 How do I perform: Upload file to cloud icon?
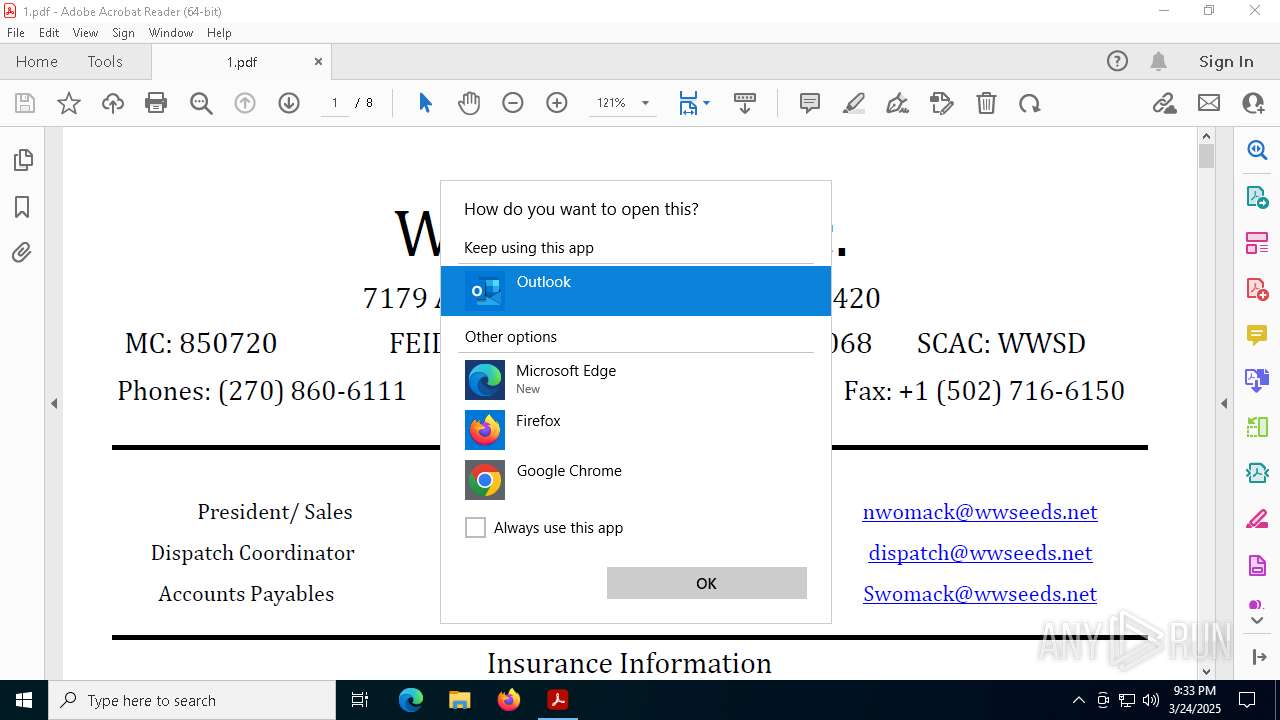click(x=113, y=103)
